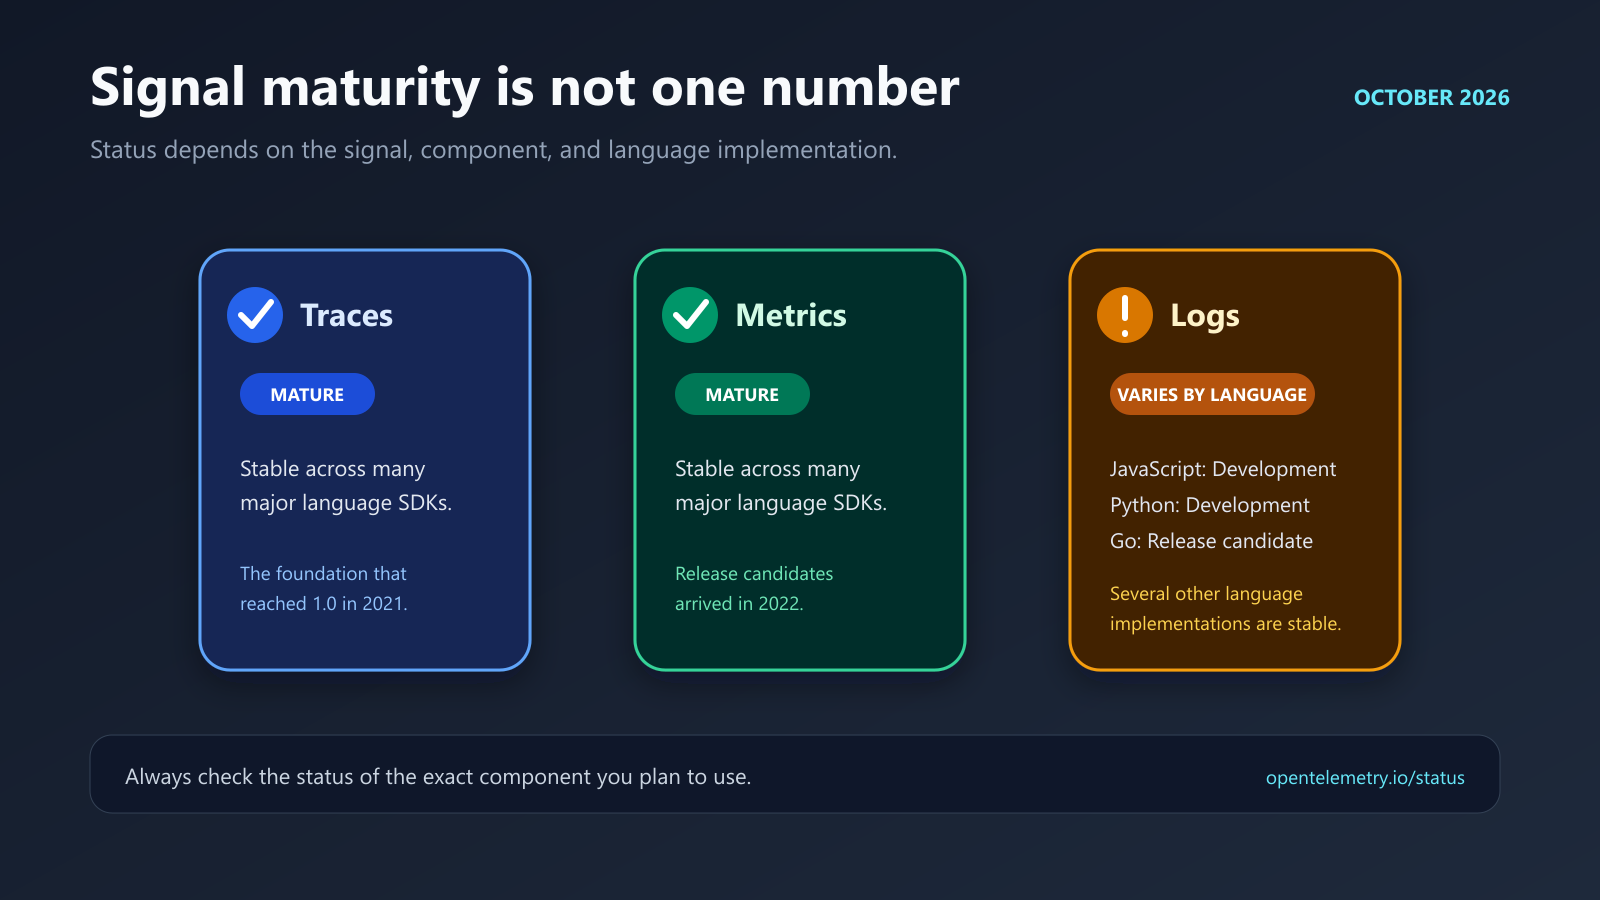Click the Logs card heading

(1205, 316)
